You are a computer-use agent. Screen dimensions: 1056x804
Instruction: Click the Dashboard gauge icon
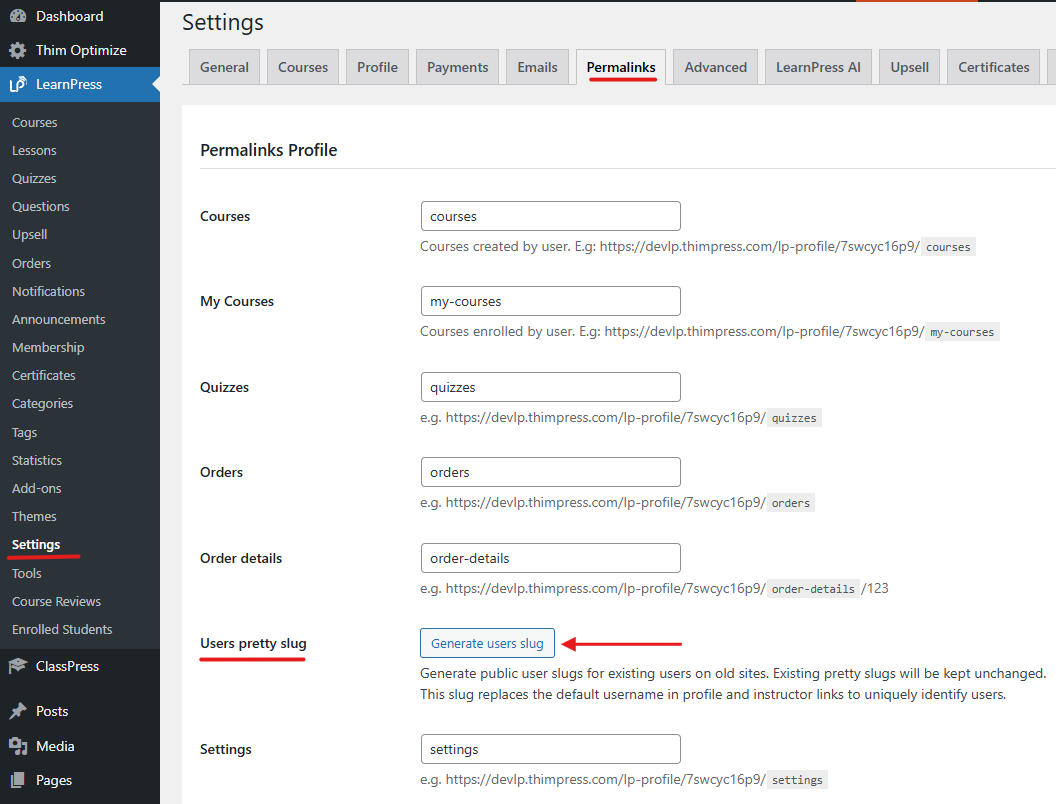coord(18,16)
